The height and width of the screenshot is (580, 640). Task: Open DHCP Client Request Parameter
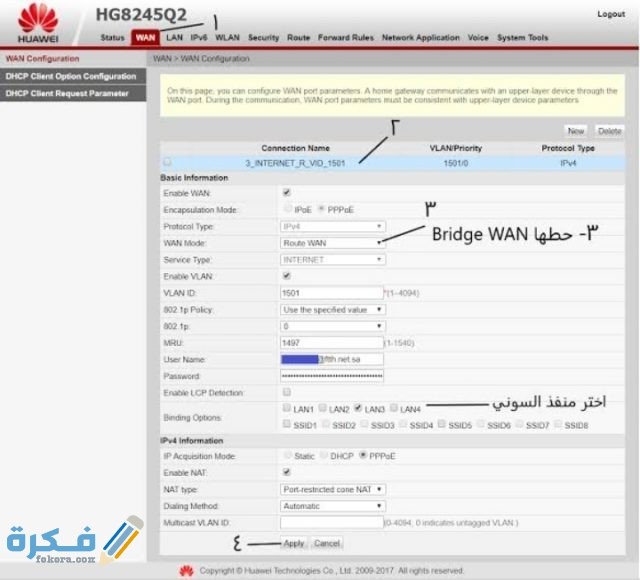point(73,93)
